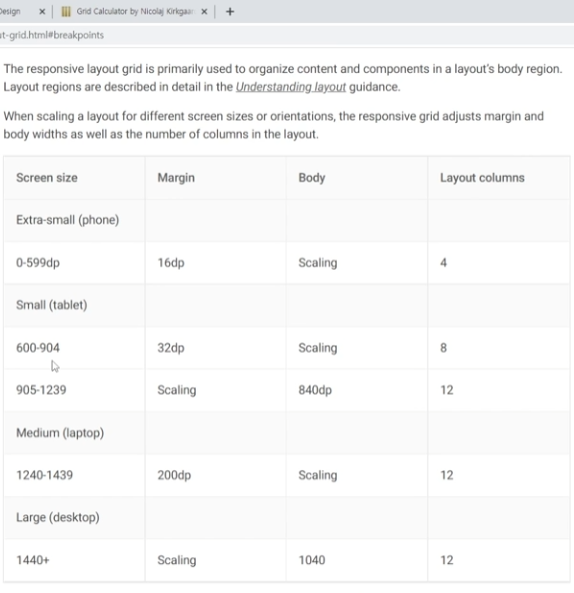This screenshot has width=574, height=593.
Task: Click the Margin column header
Action: pos(176,178)
